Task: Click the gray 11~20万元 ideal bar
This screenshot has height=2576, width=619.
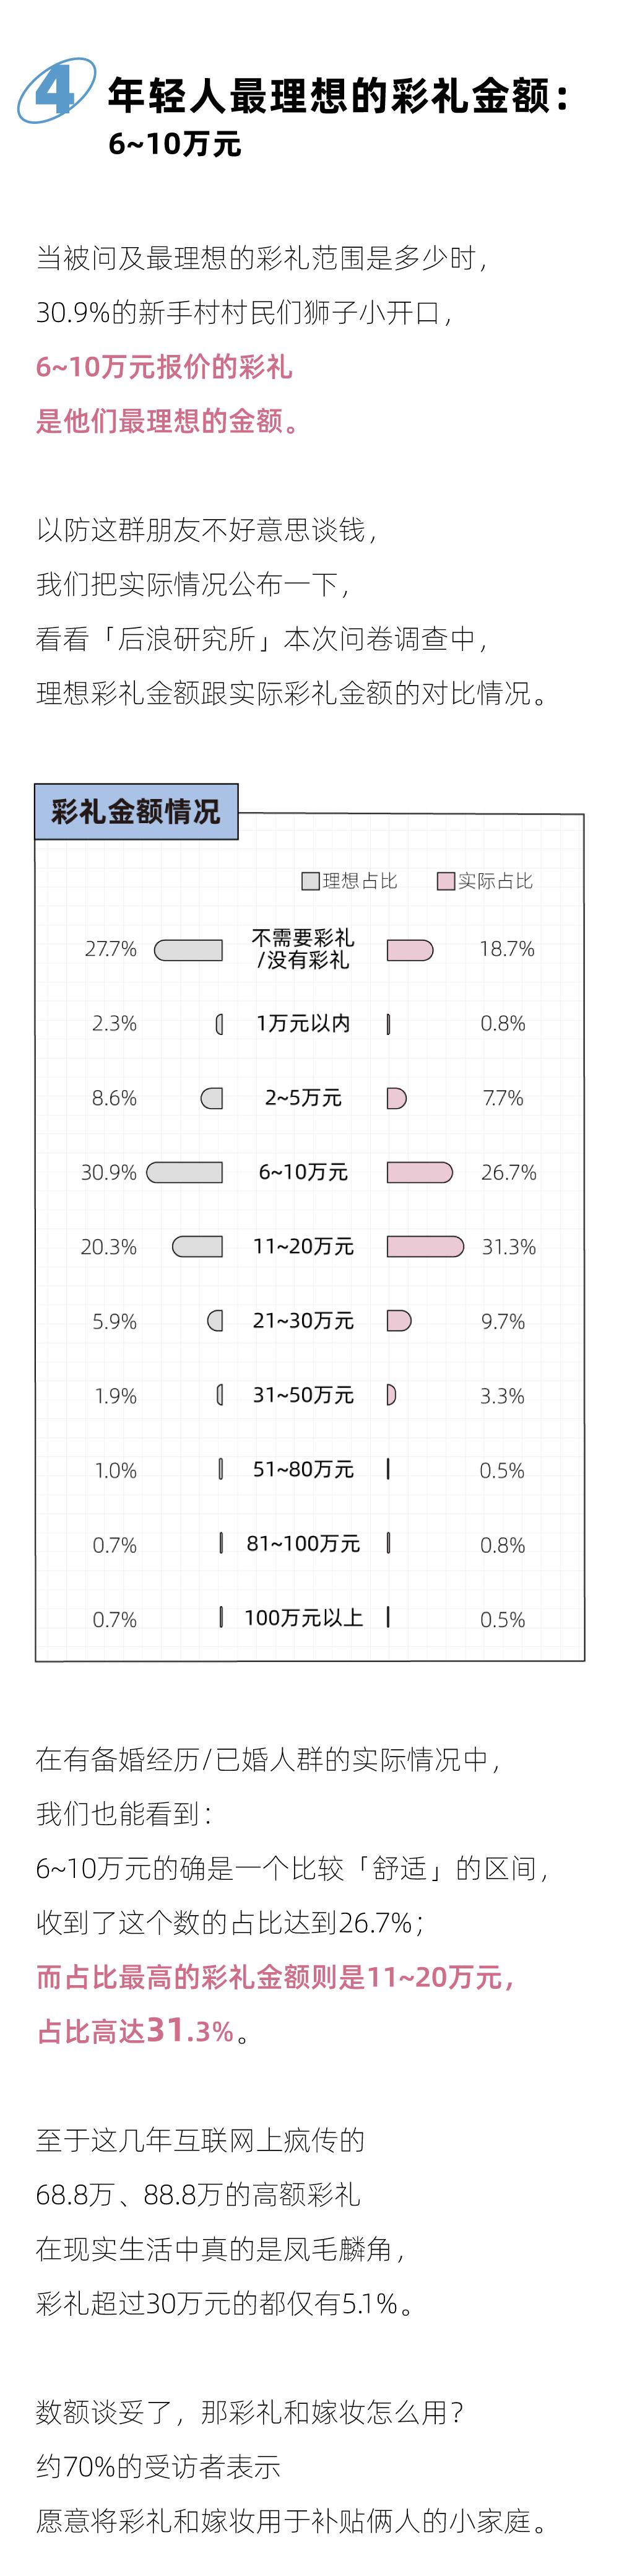Action: click(x=197, y=1246)
